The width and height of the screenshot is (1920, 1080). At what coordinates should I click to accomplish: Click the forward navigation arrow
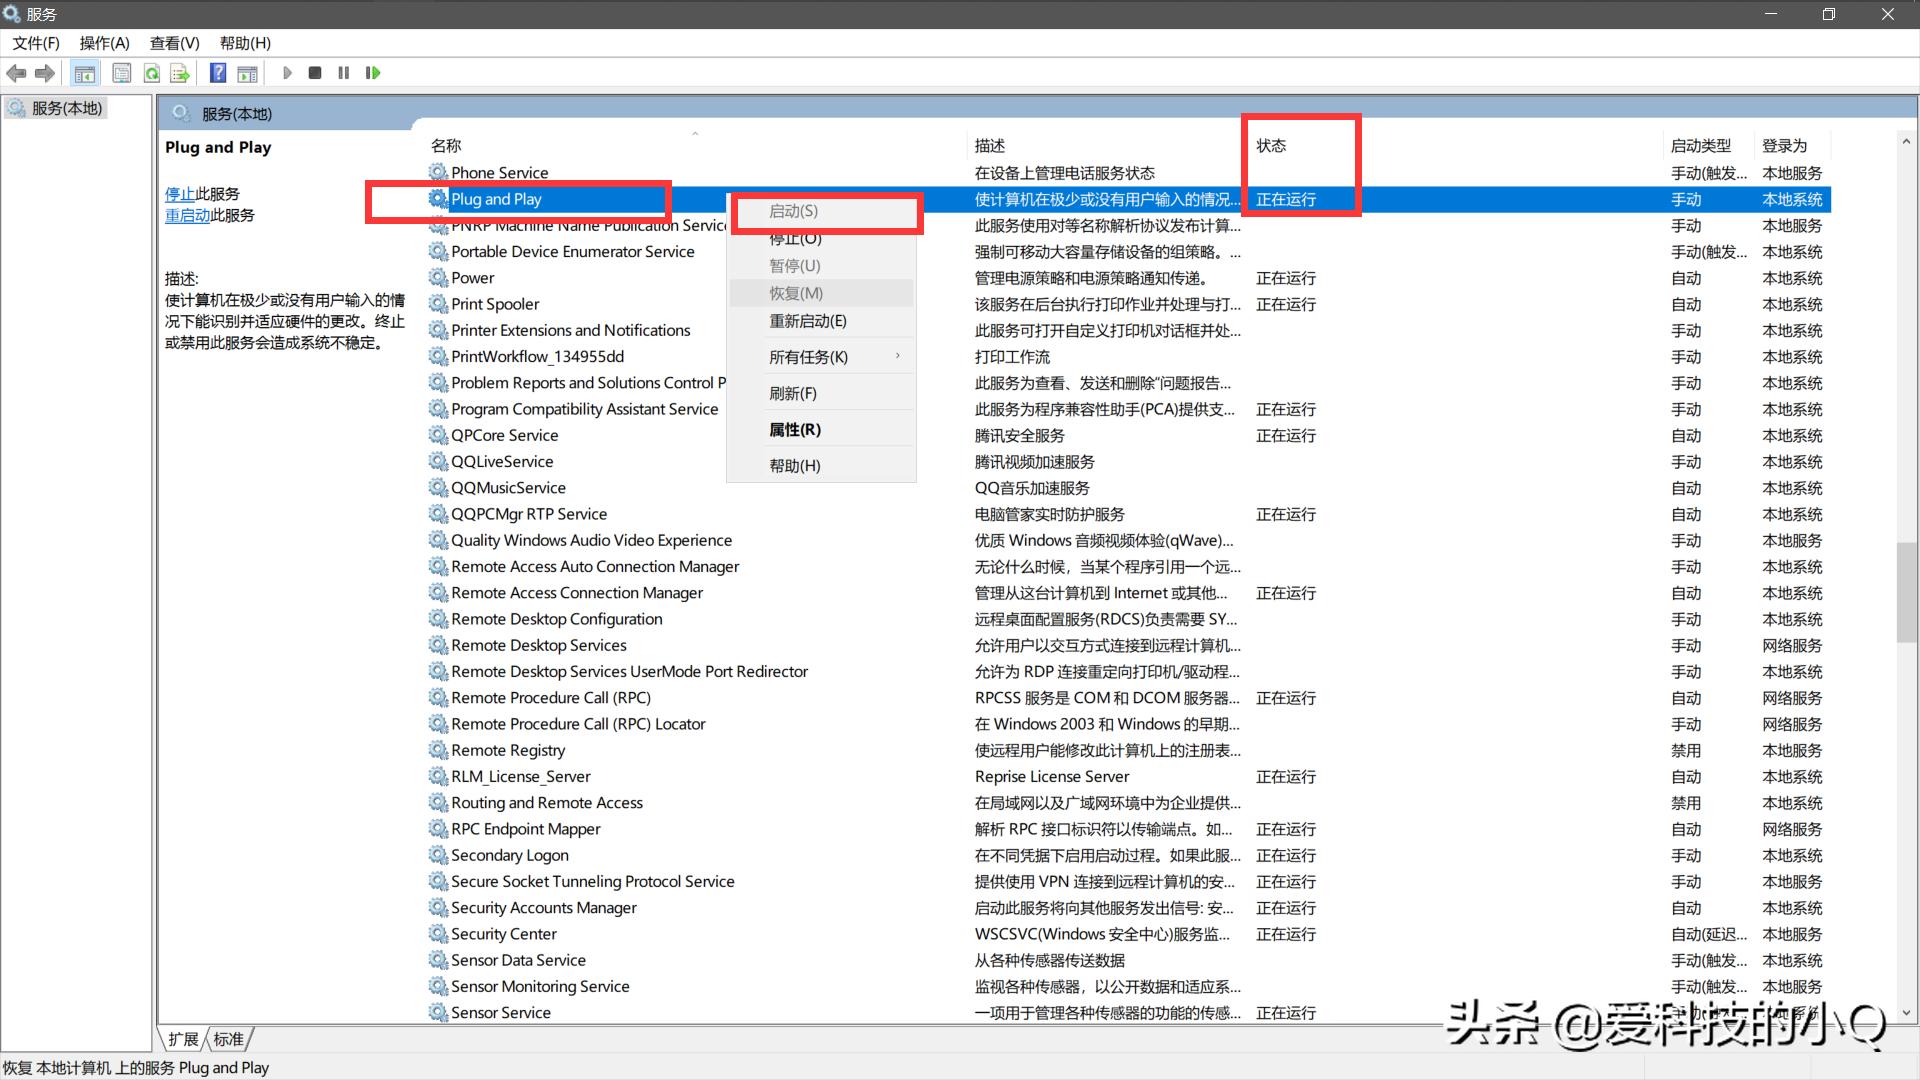(45, 72)
